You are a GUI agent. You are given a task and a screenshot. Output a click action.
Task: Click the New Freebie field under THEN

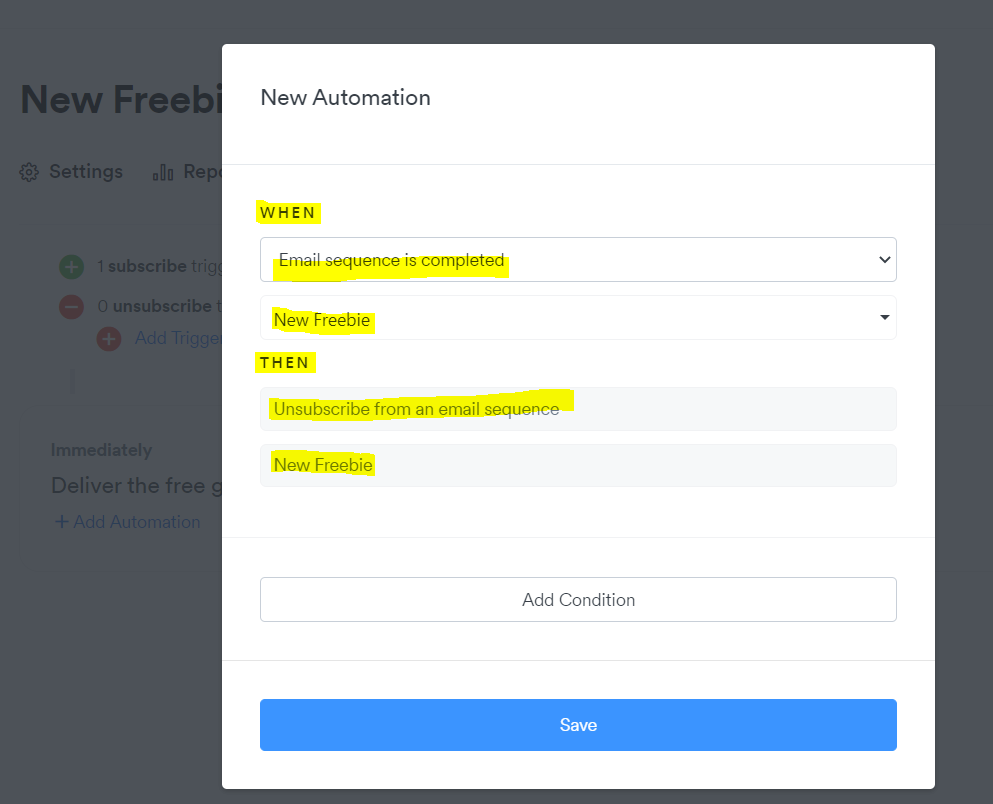pyautogui.click(x=578, y=465)
